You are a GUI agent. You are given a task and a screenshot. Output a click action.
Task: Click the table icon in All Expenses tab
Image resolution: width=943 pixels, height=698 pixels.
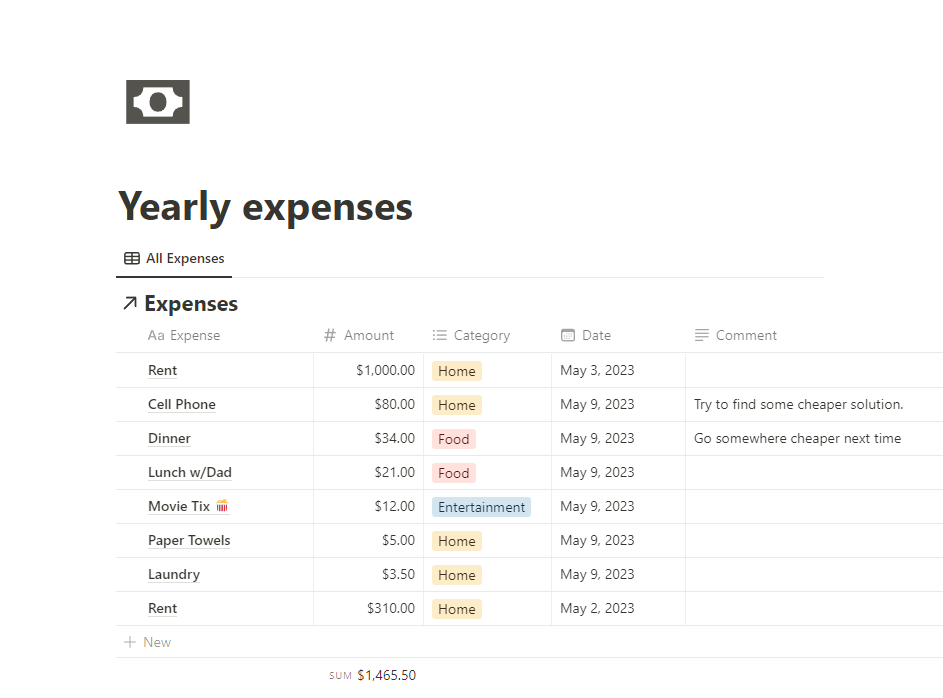pos(132,259)
